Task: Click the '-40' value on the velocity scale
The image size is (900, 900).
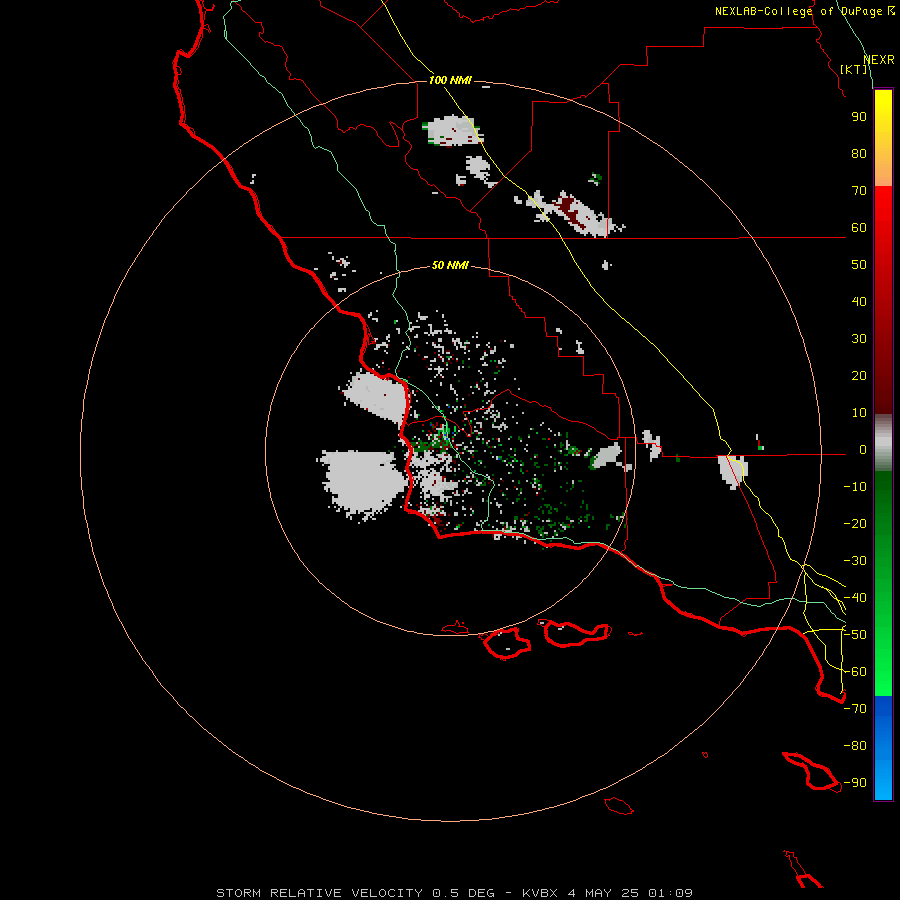Action: [855, 598]
